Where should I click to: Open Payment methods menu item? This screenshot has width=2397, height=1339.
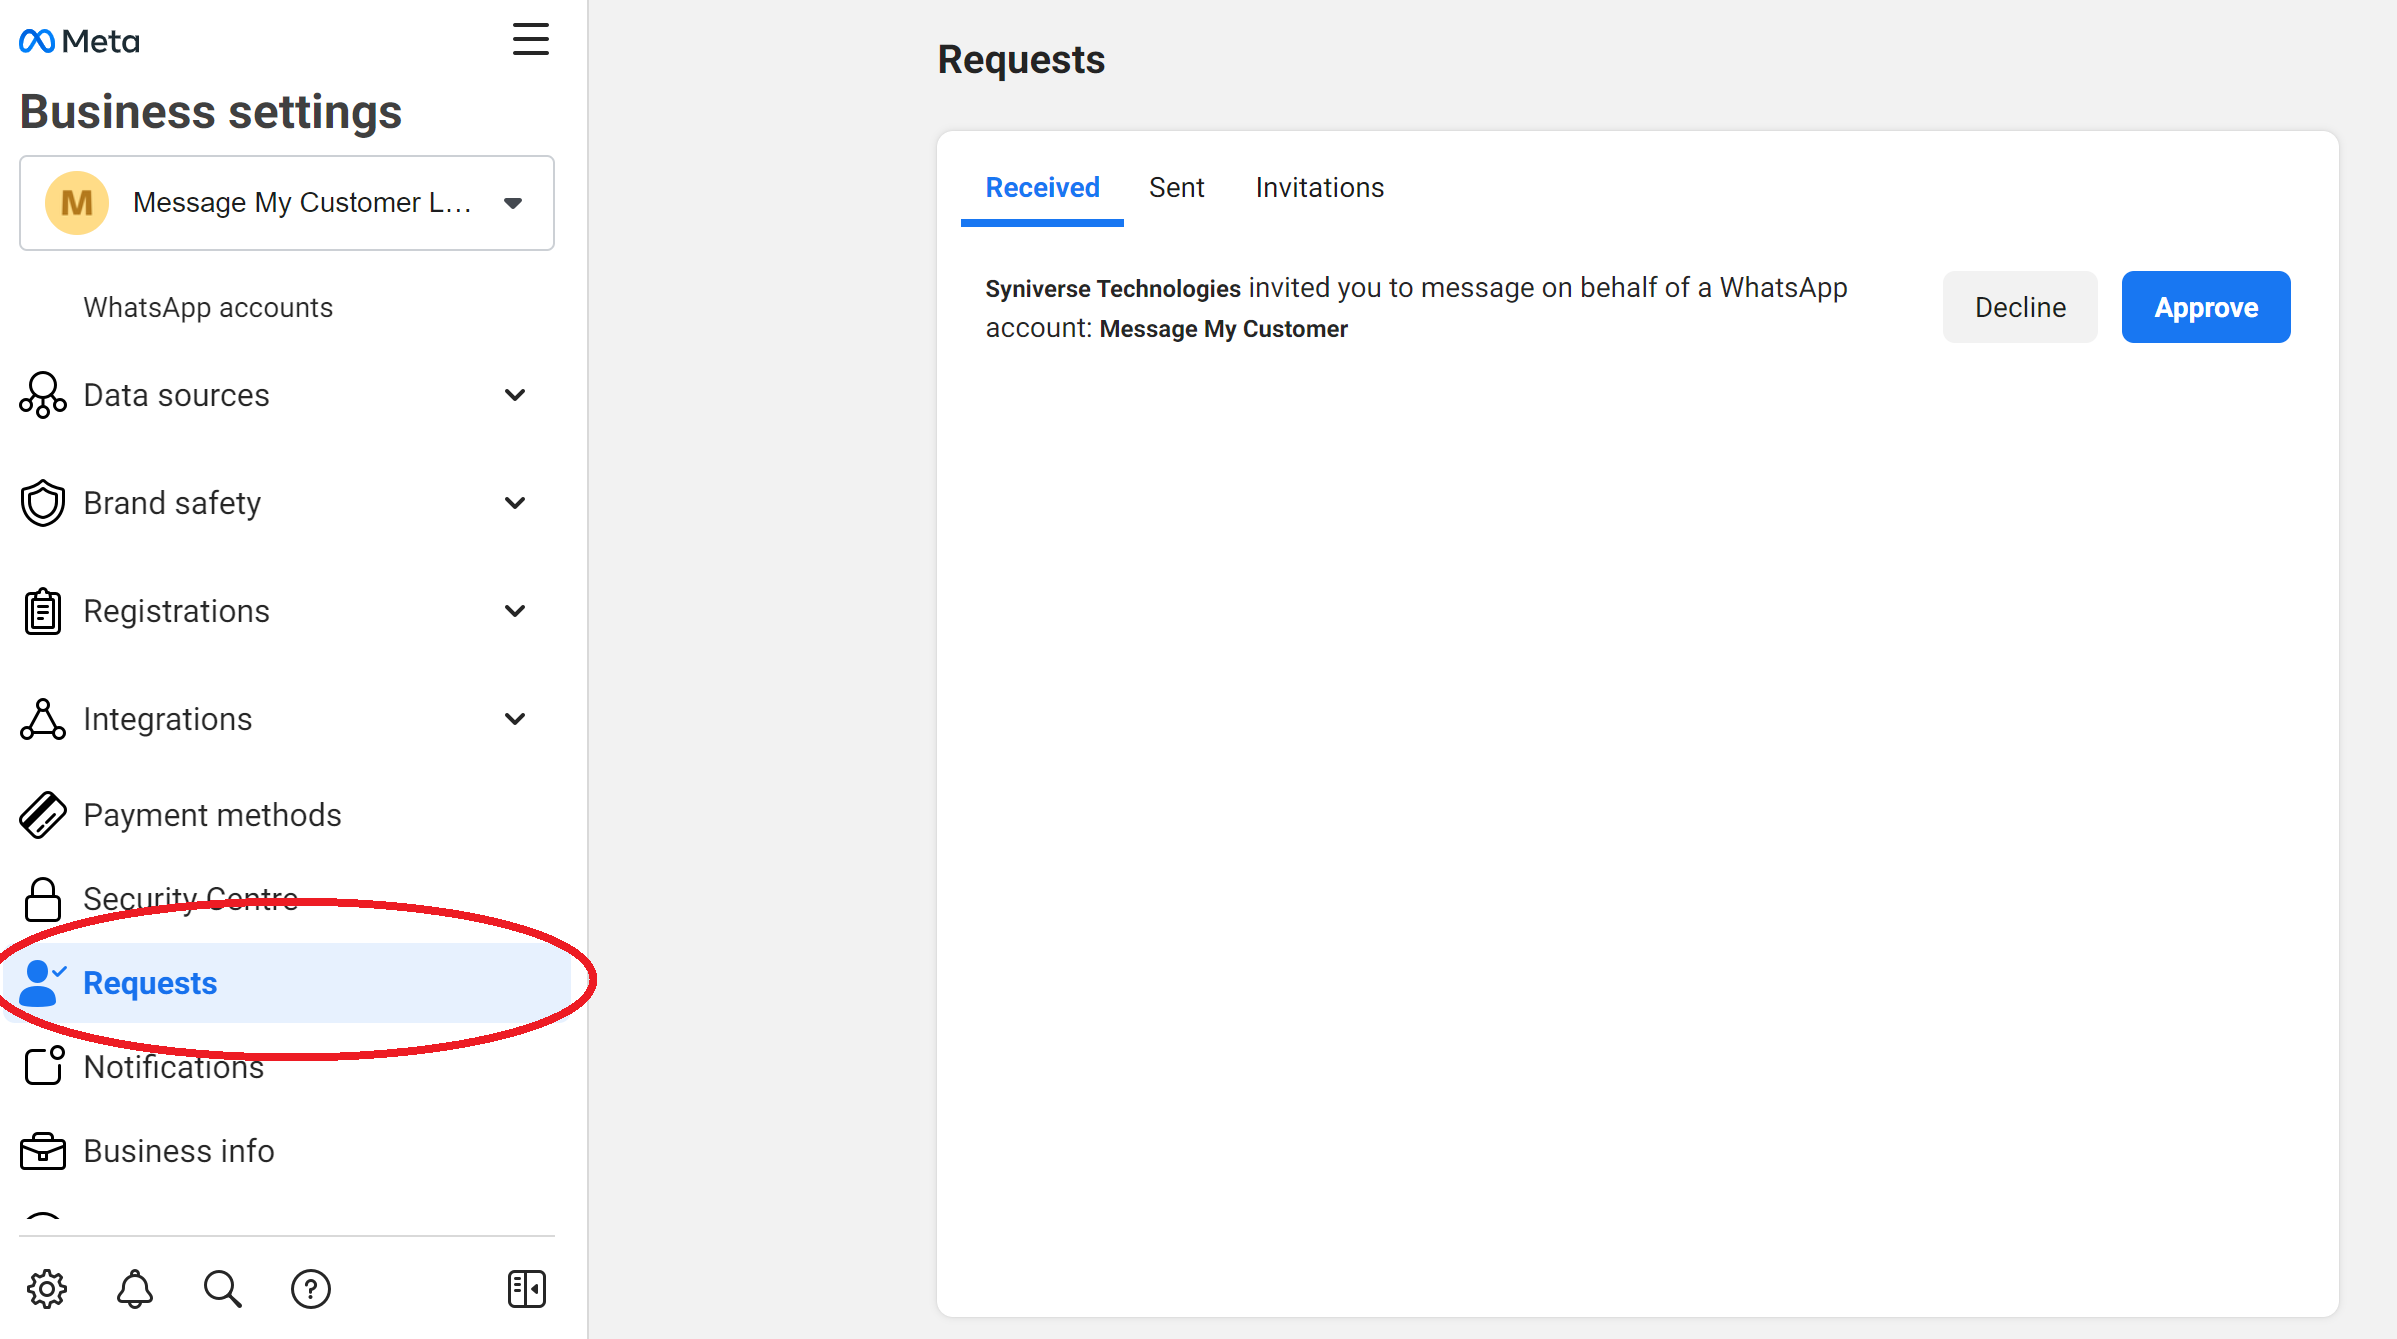(287, 815)
